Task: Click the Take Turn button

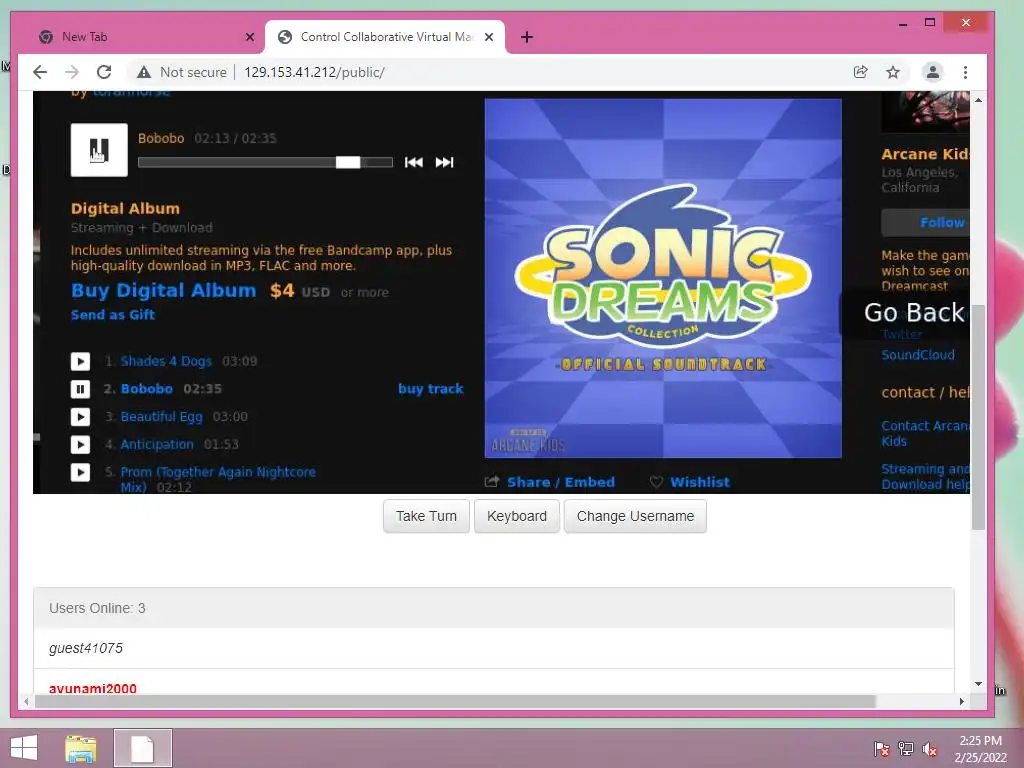Action: (x=426, y=516)
